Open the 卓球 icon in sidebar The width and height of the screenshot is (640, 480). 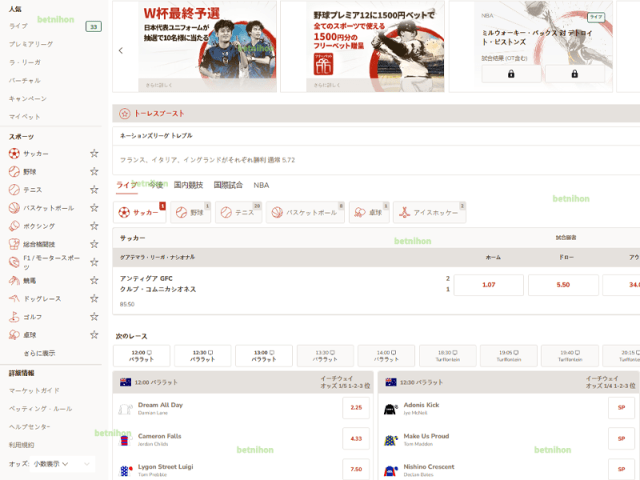click(14, 335)
